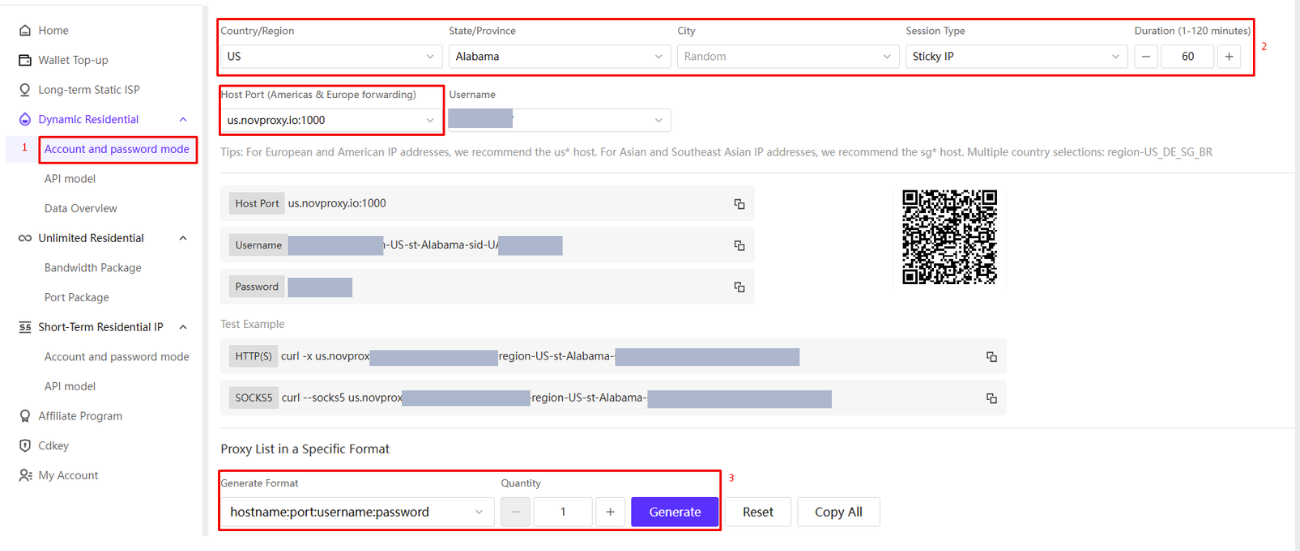Collapse the Short-Term Residential IP menu
The height and width of the screenshot is (551, 1300).
[183, 327]
